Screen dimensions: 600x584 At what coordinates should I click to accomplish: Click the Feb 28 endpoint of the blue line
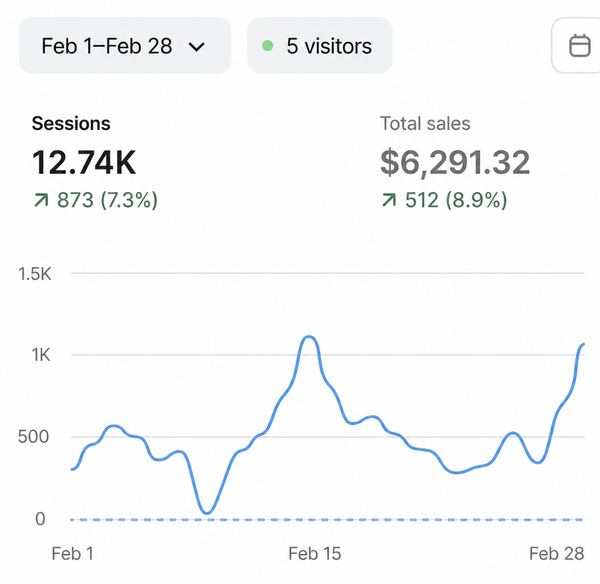pyautogui.click(x=583, y=345)
